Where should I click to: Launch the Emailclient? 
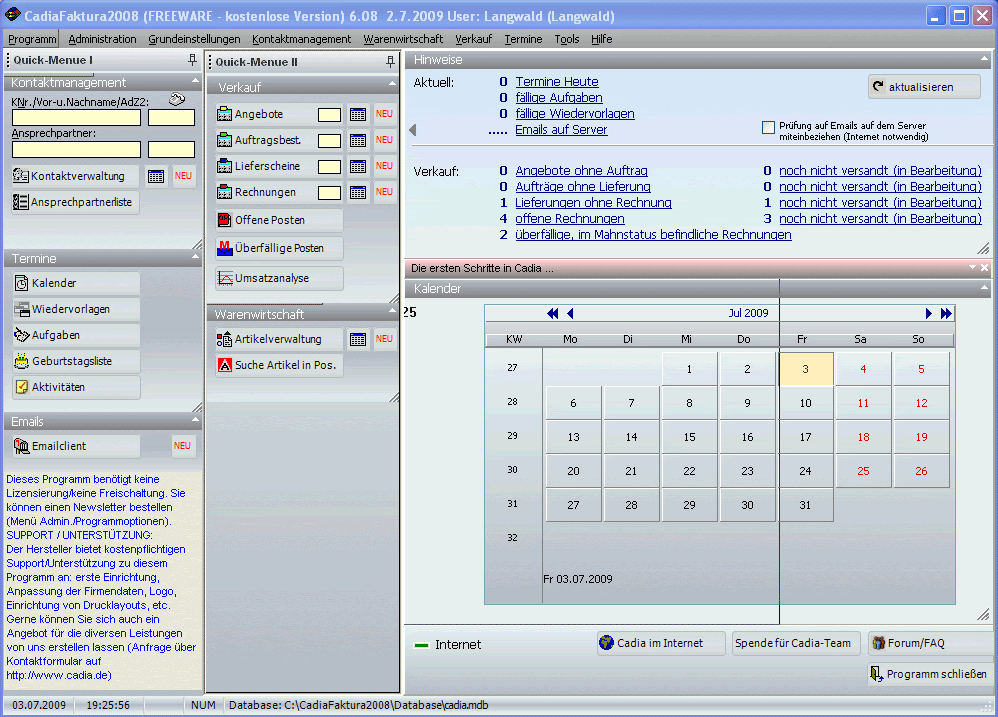click(x=76, y=447)
